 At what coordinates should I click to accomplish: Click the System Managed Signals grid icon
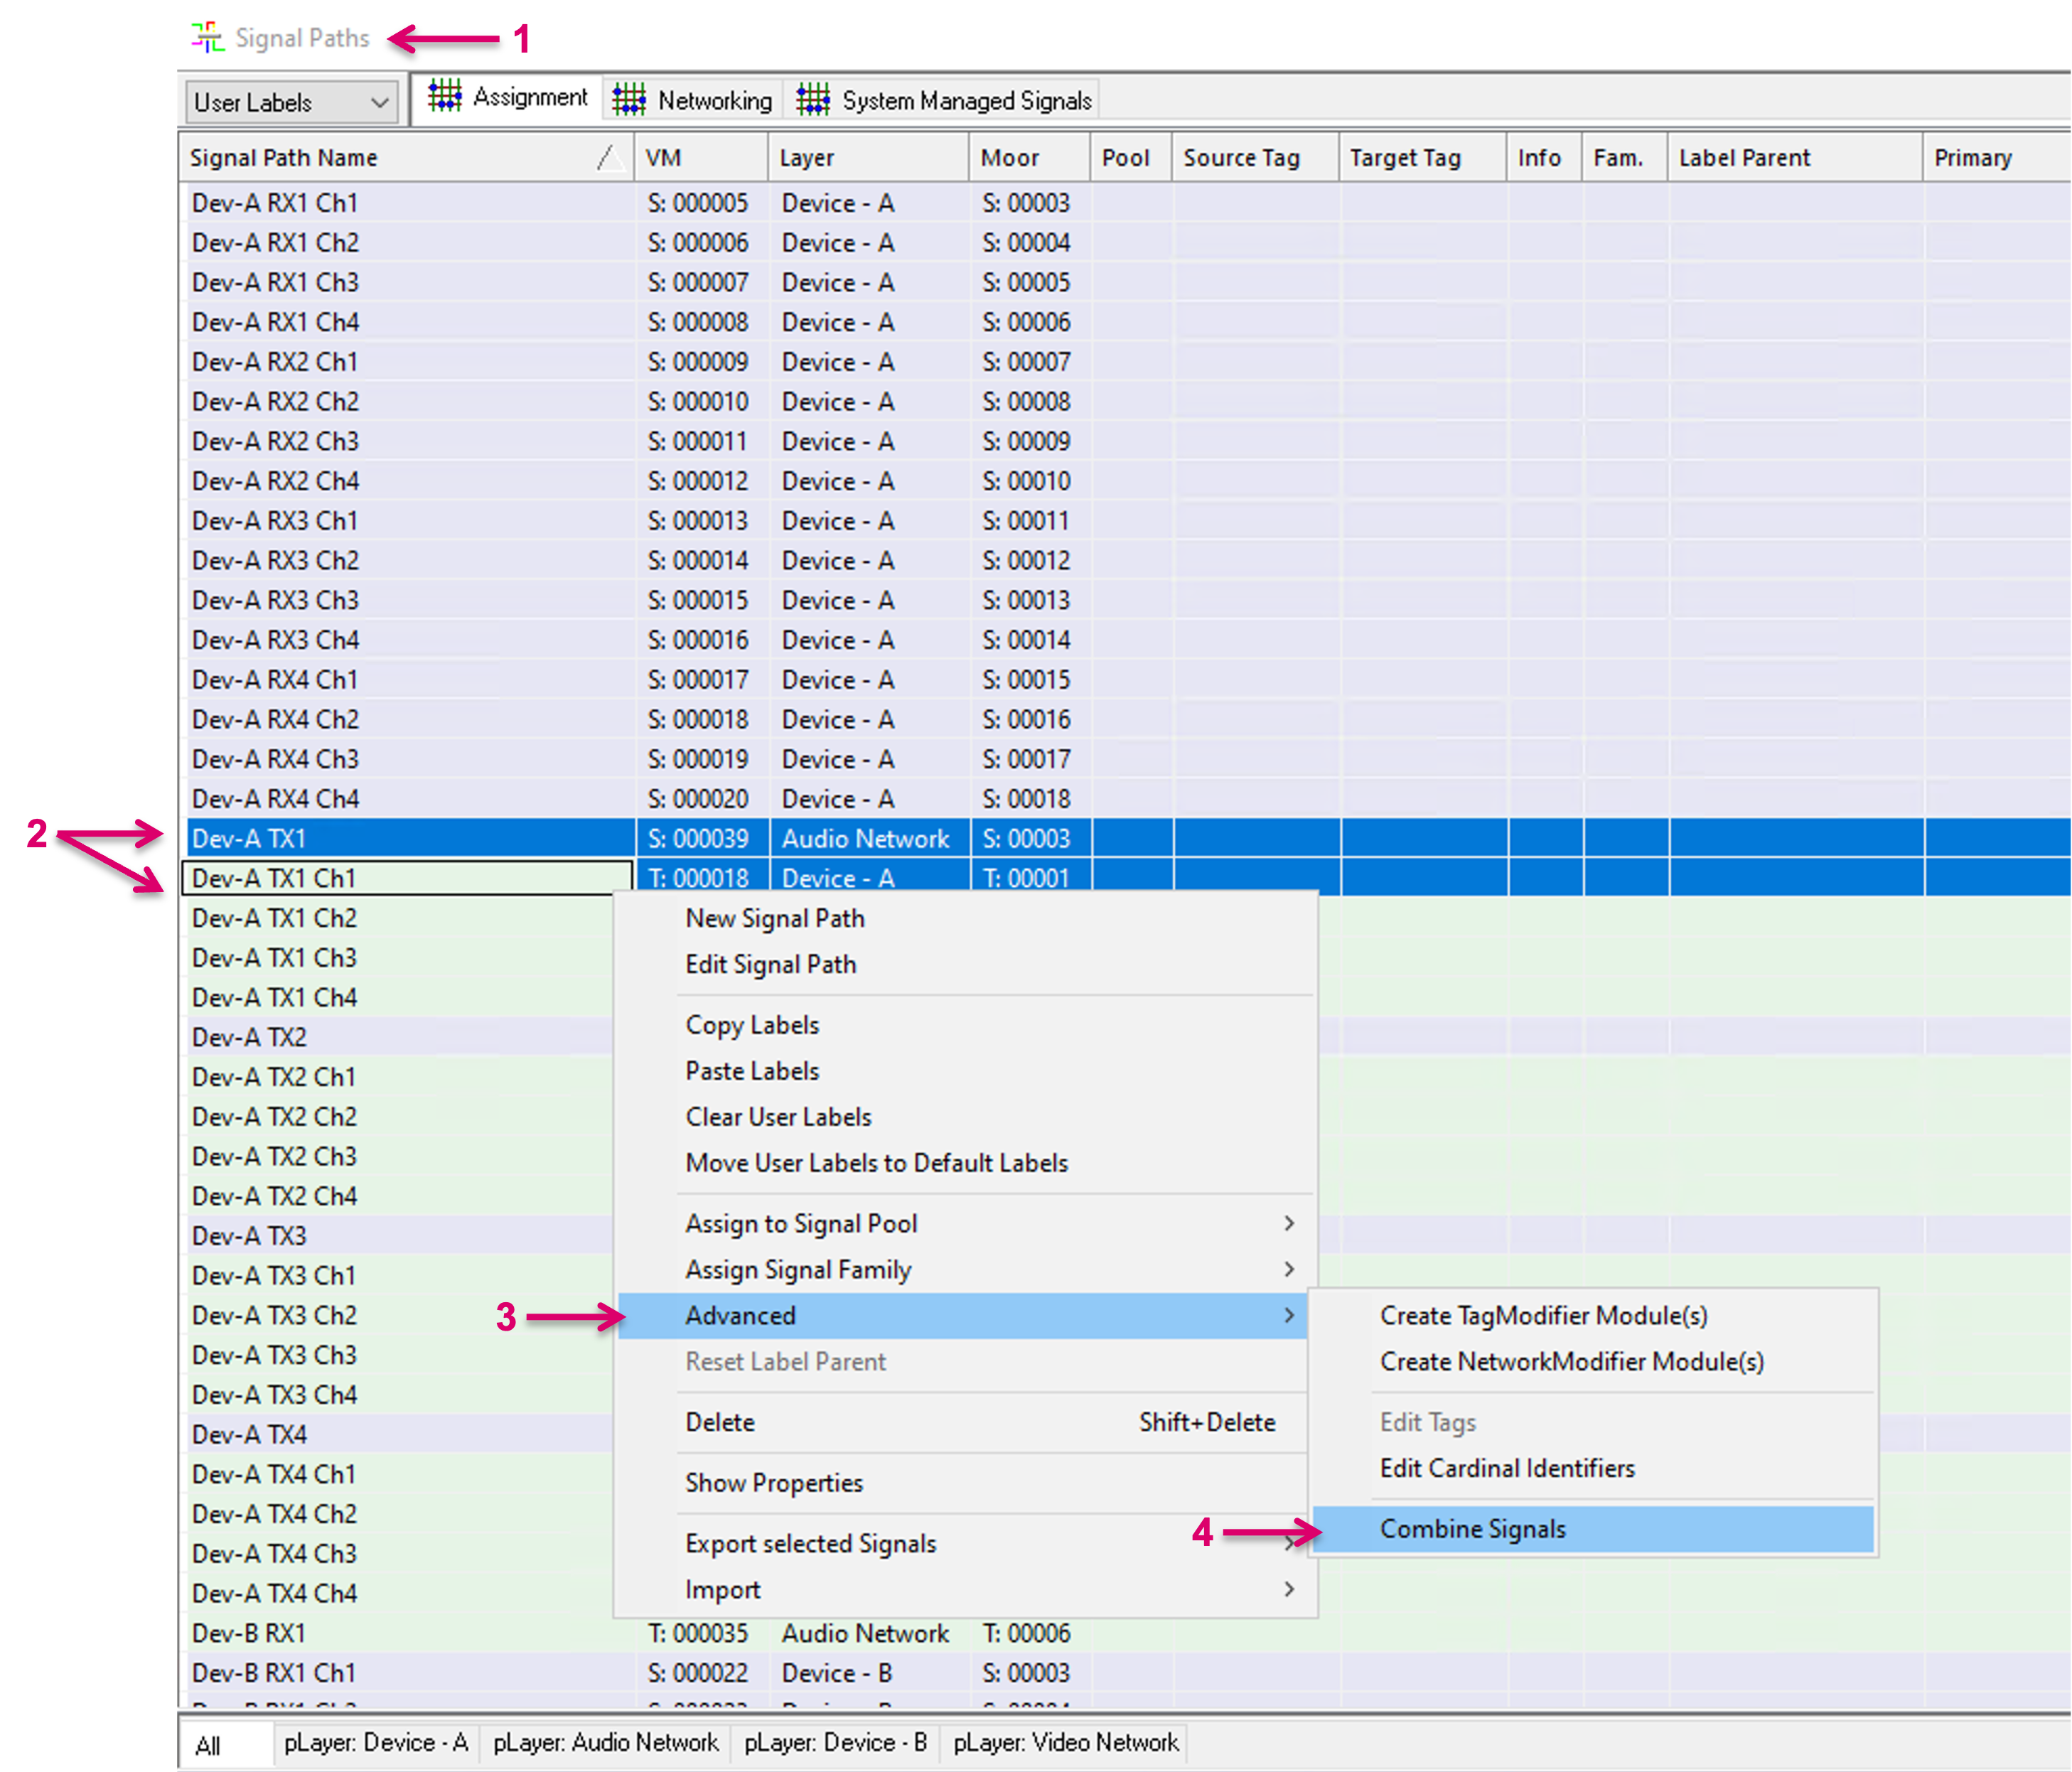[813, 100]
